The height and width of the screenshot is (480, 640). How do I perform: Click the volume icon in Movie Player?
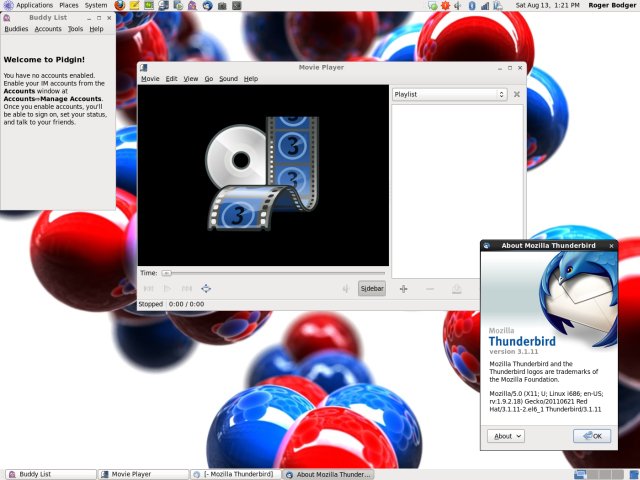point(345,289)
